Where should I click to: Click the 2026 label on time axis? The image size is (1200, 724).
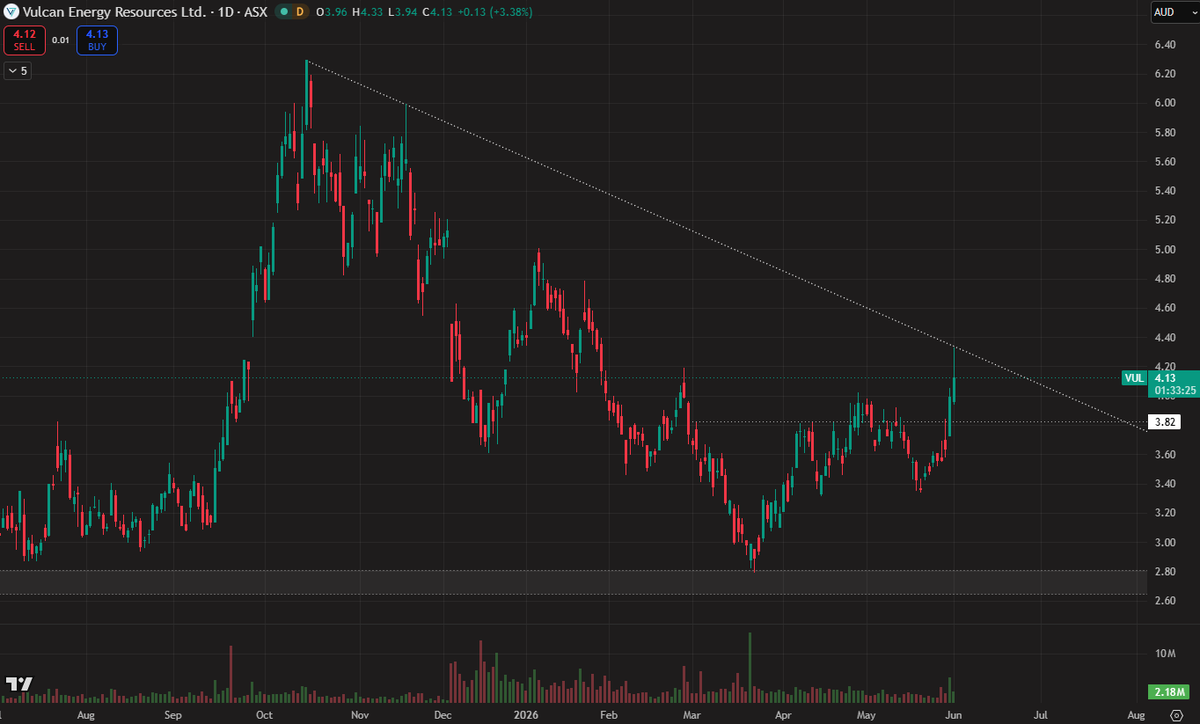tap(525, 716)
